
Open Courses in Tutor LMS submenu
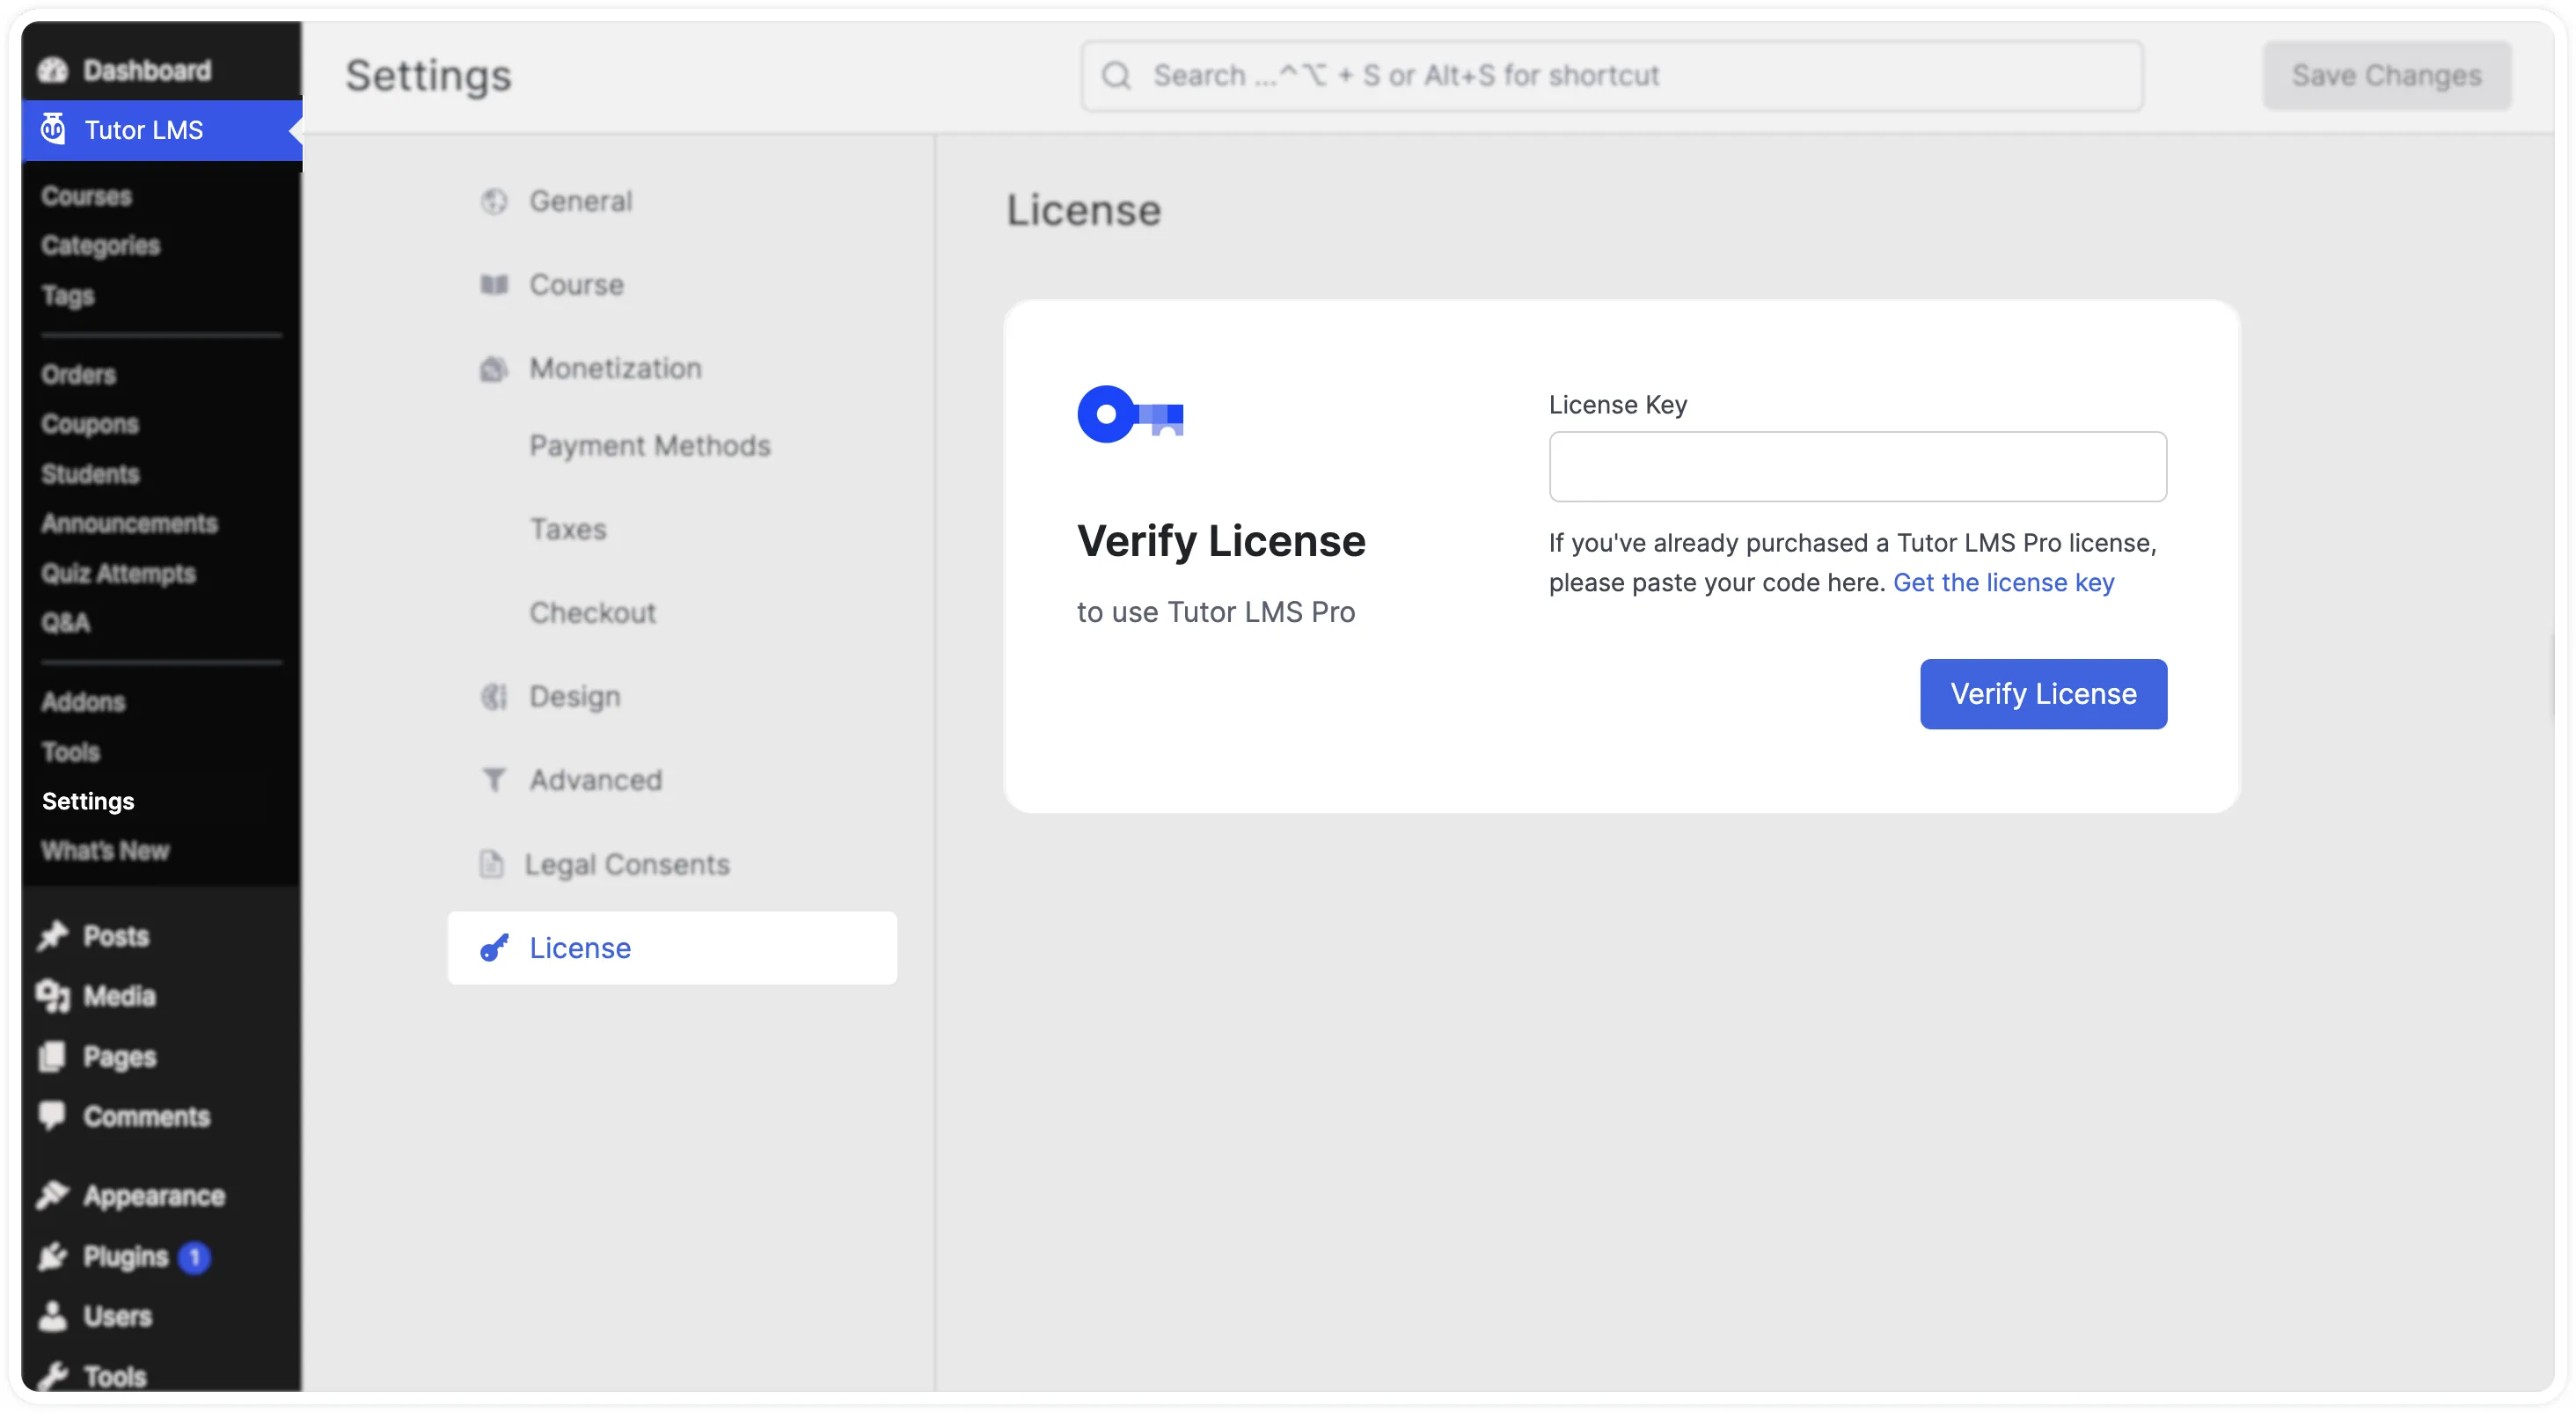(86, 196)
